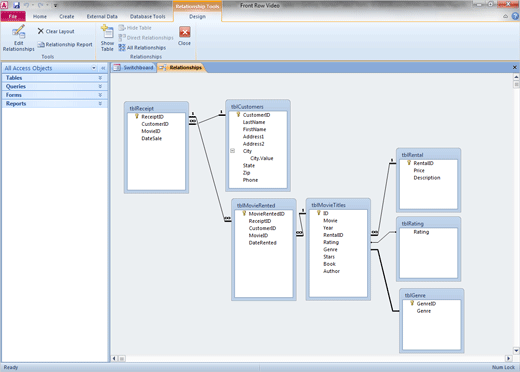Click the RentalID key icon in tblRental
This screenshot has height=372, width=520.
click(x=409, y=163)
